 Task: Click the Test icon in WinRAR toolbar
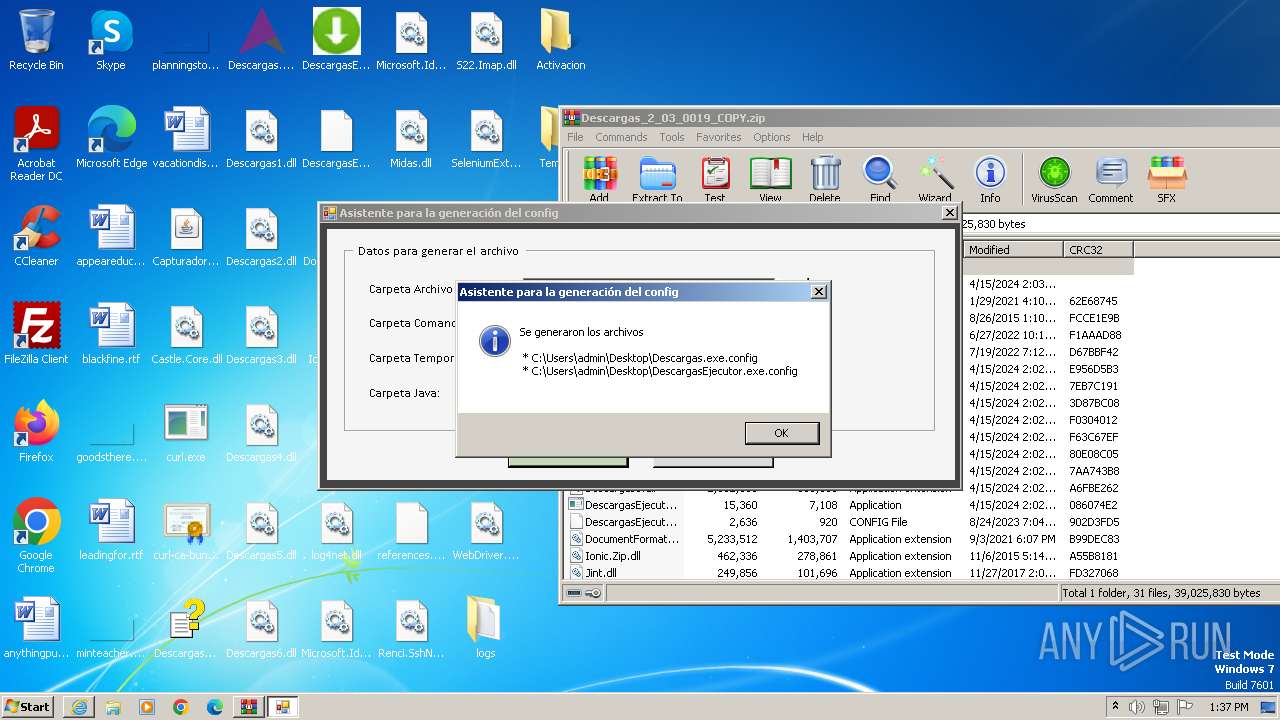point(715,179)
